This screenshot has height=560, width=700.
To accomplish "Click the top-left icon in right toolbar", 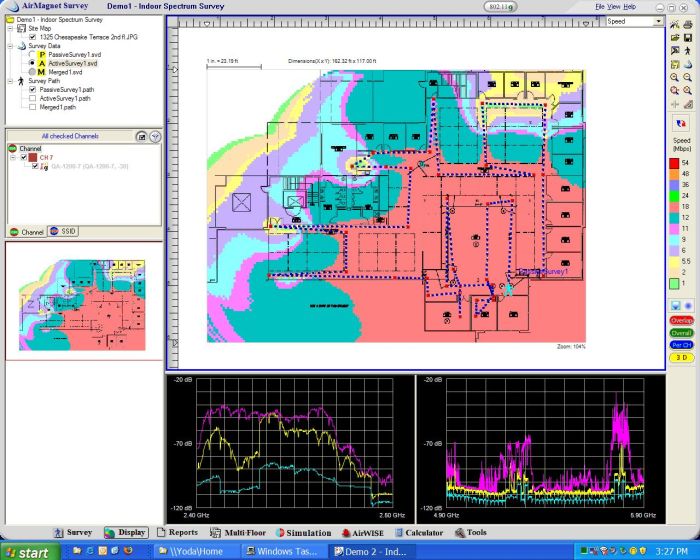I will (x=675, y=25).
